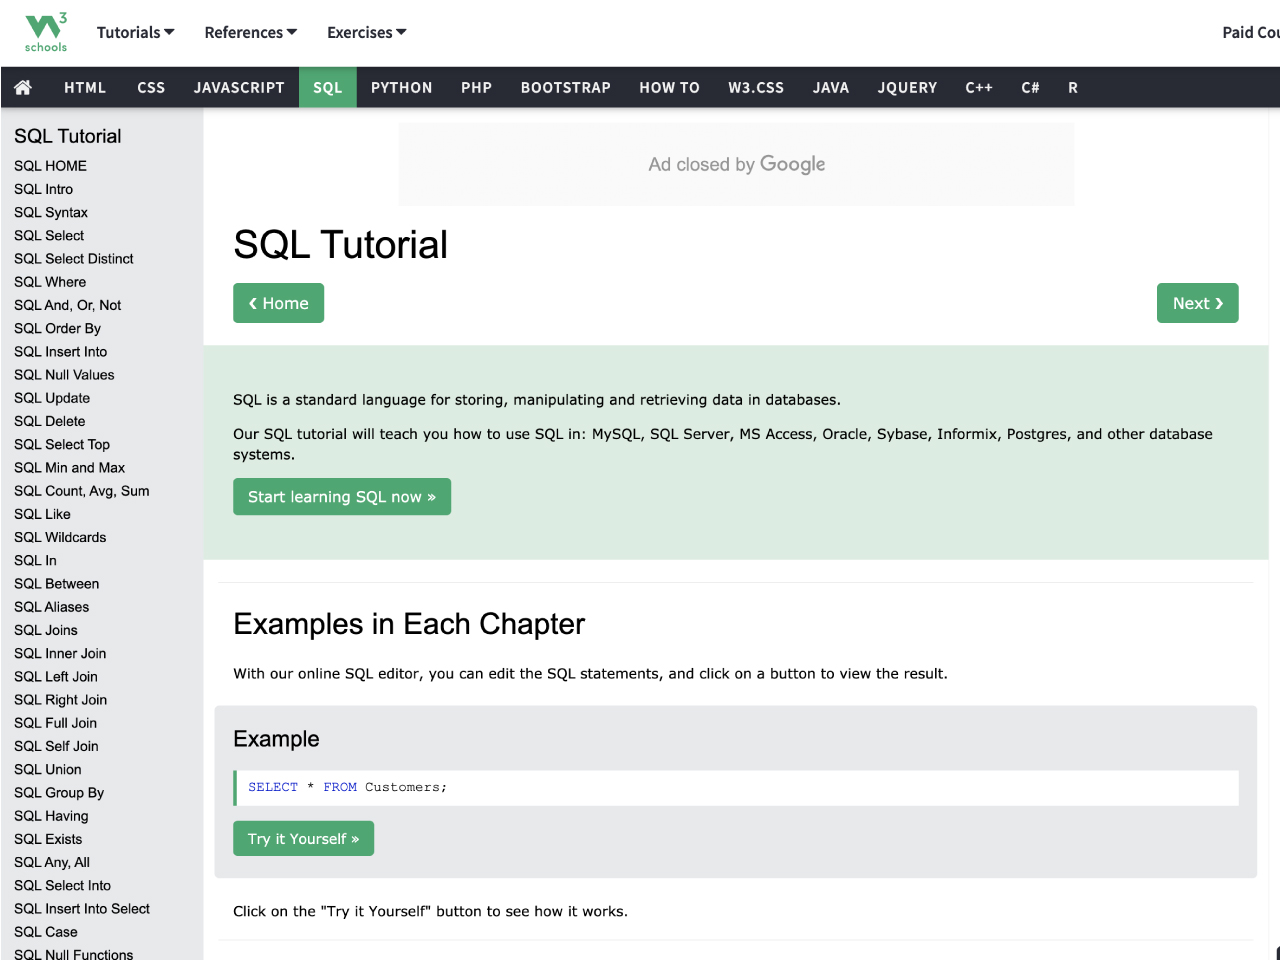Open SQL Null Values link
Screen dimensions: 1280x960
(x=64, y=375)
